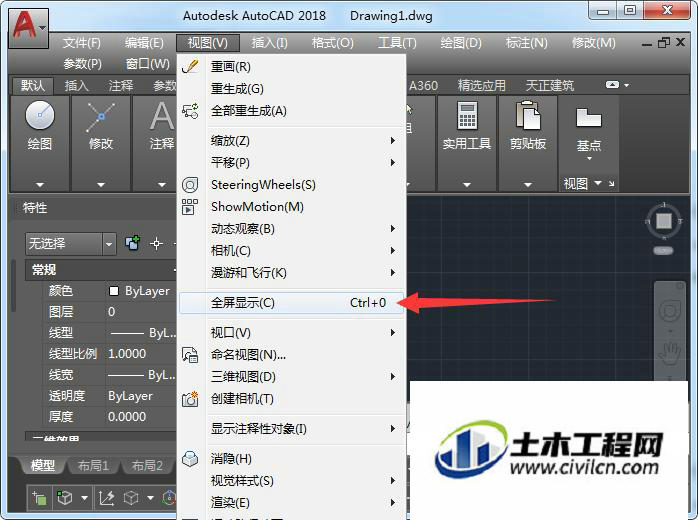Expand the 剪贴板 panel dropdown arrow

click(x=528, y=184)
